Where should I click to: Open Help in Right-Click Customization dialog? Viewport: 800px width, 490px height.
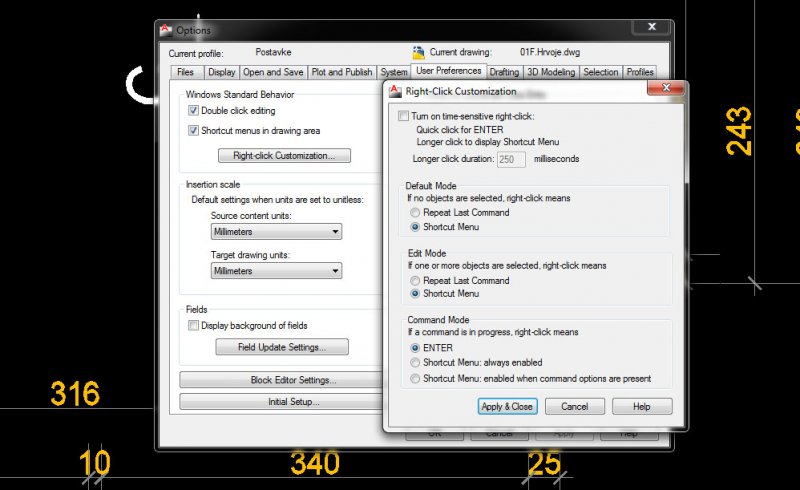click(642, 406)
